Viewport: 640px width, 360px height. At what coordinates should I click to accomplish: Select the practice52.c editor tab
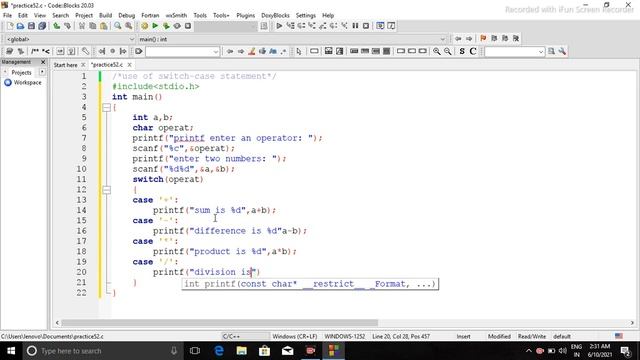[107, 65]
